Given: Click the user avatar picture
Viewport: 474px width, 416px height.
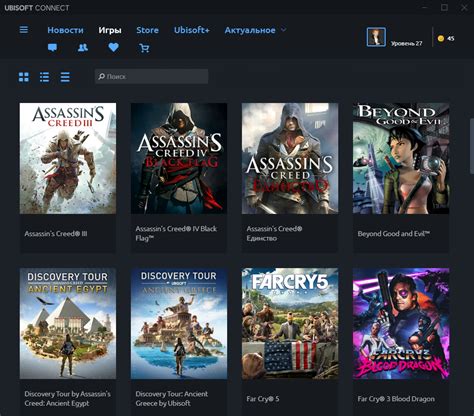Looking at the screenshot, I should coord(376,37).
